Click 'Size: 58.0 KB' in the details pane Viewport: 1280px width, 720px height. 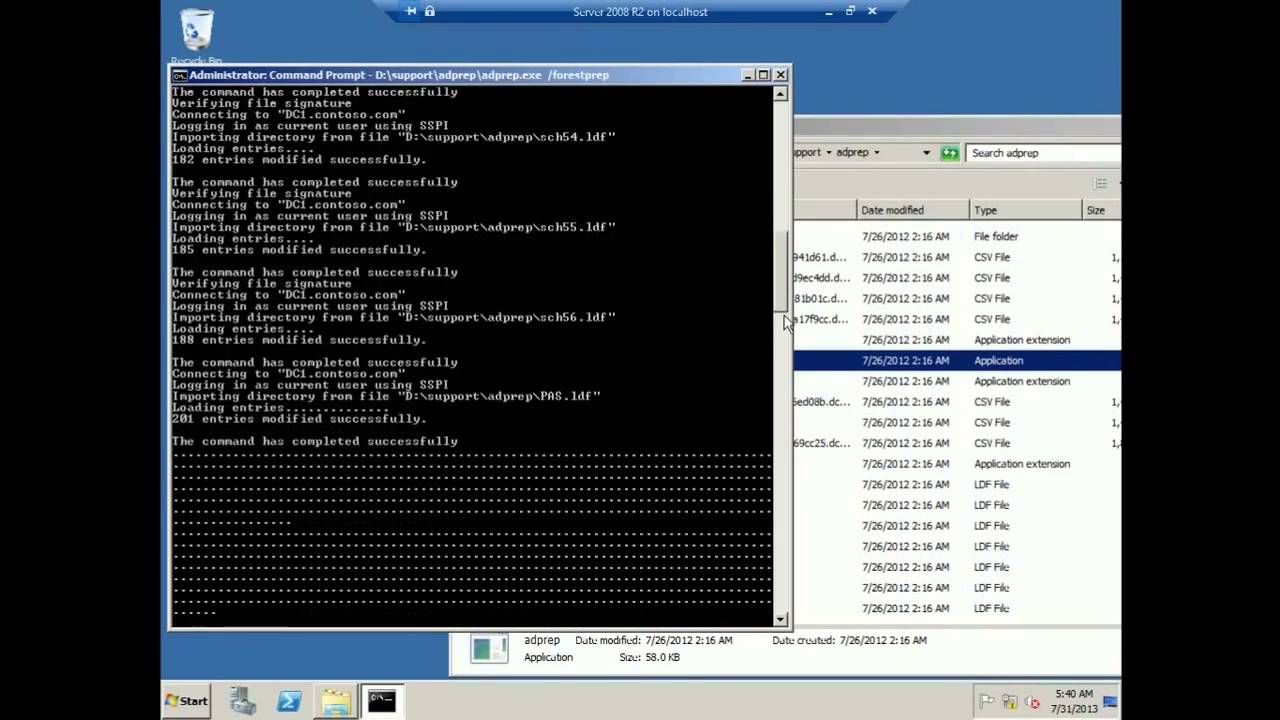[x=649, y=658]
